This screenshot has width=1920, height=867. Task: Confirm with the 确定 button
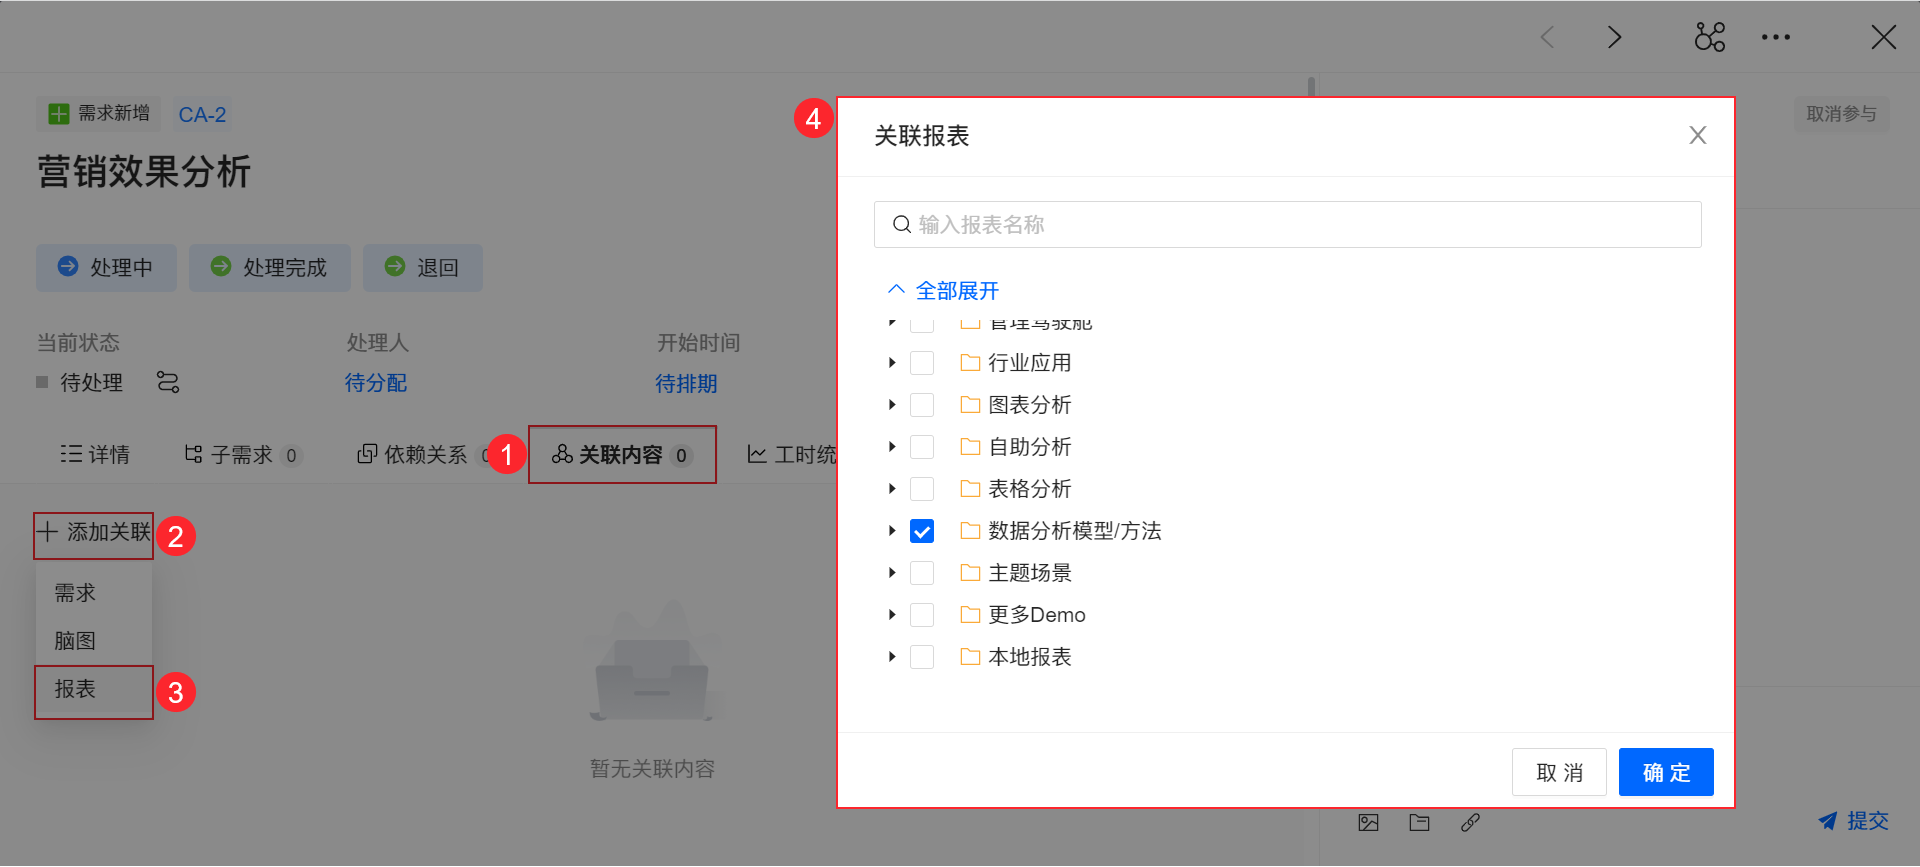[1666, 772]
